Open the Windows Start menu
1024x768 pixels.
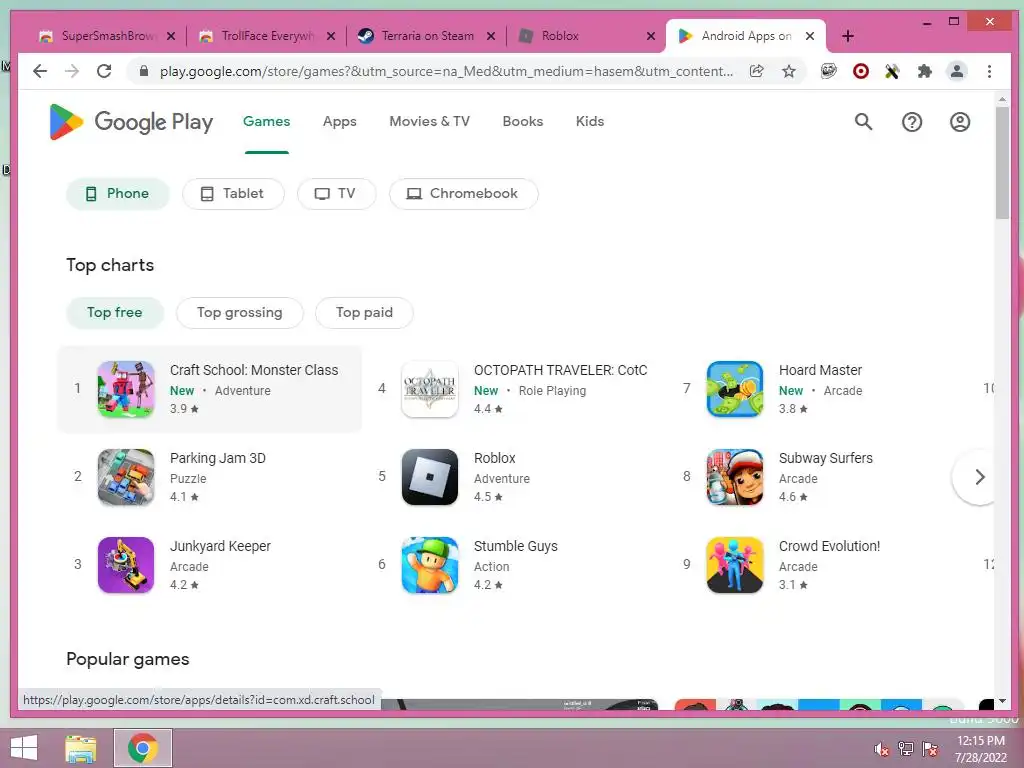pyautogui.click(x=24, y=748)
